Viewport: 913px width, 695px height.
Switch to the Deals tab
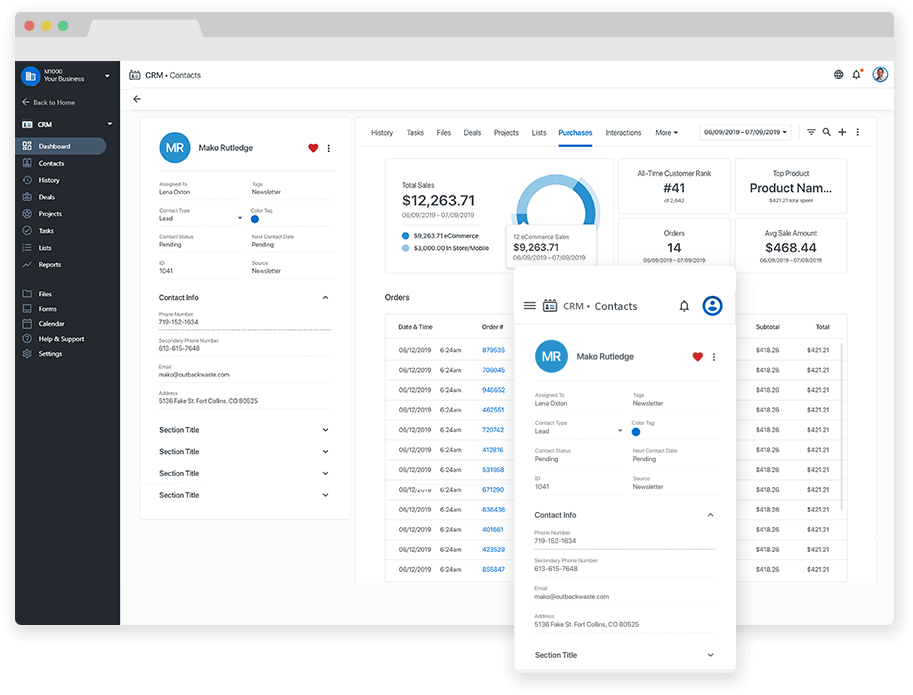[472, 133]
